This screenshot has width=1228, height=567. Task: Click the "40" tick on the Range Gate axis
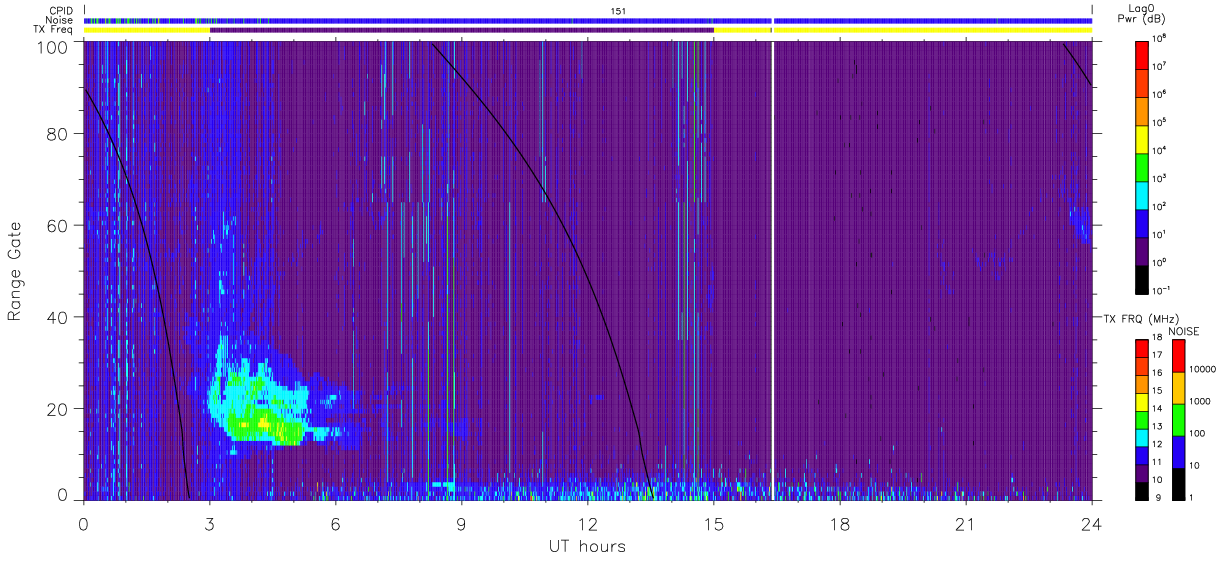58,318
